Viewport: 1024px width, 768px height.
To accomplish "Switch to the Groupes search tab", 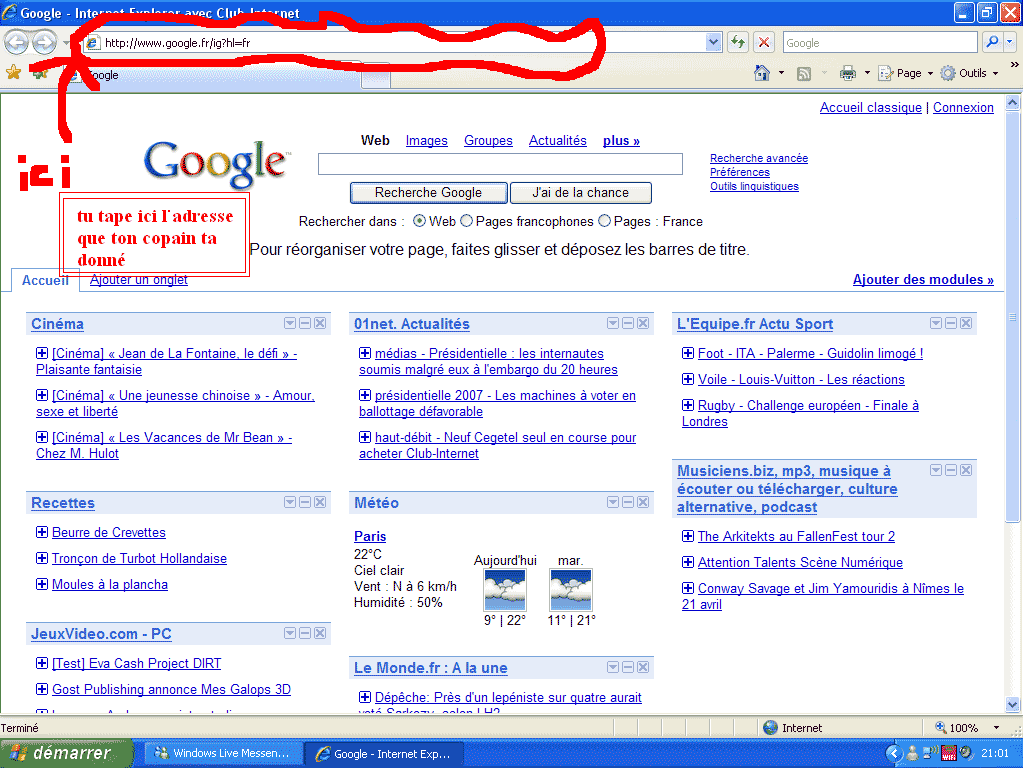I will click(x=488, y=140).
